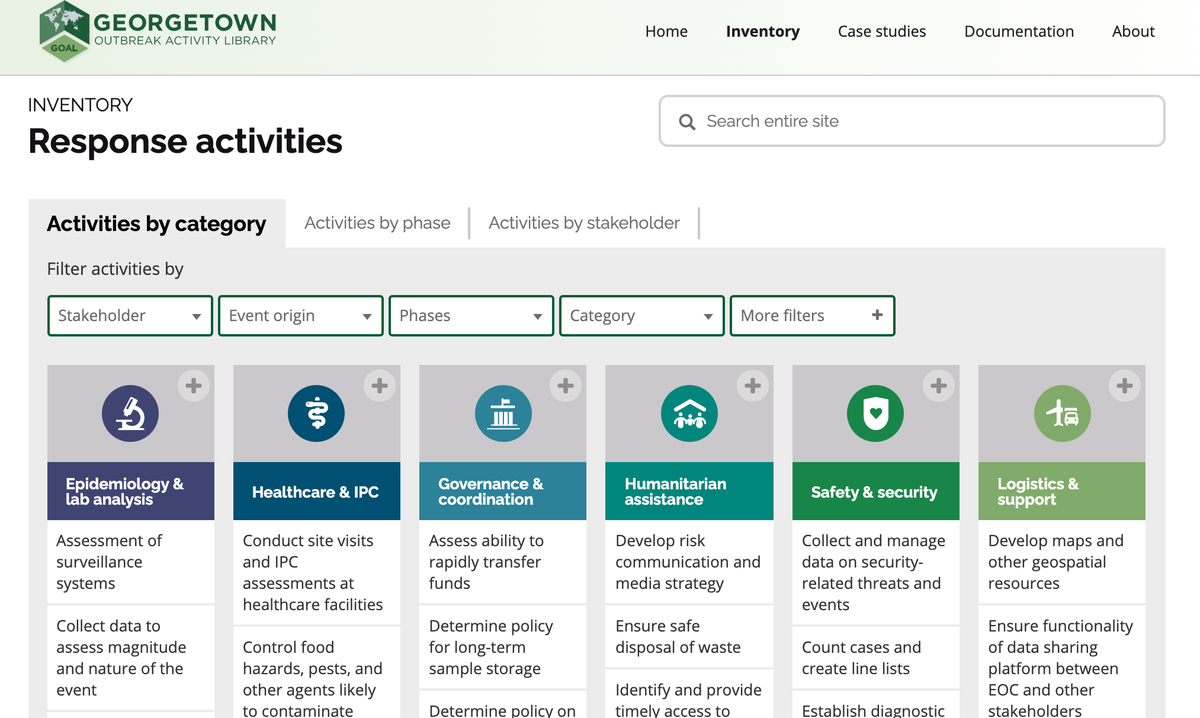The image size is (1200, 718).
Task: Open the Category filter dropdown
Action: pyautogui.click(x=642, y=315)
